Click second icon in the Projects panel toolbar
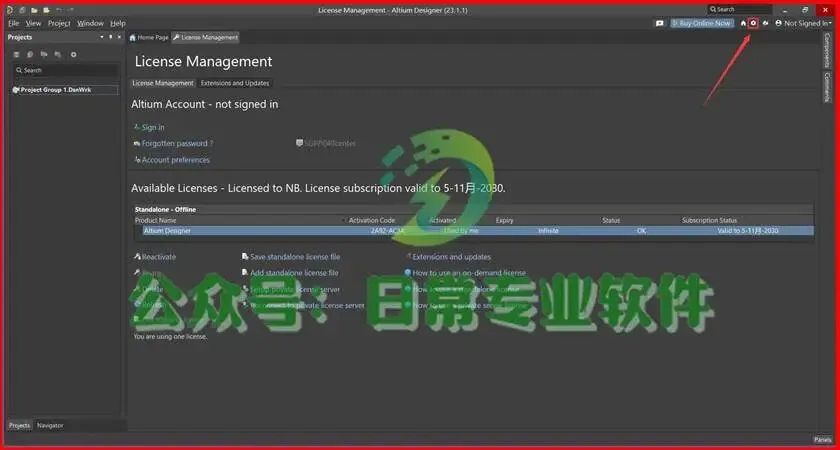840x450 pixels. [31, 55]
